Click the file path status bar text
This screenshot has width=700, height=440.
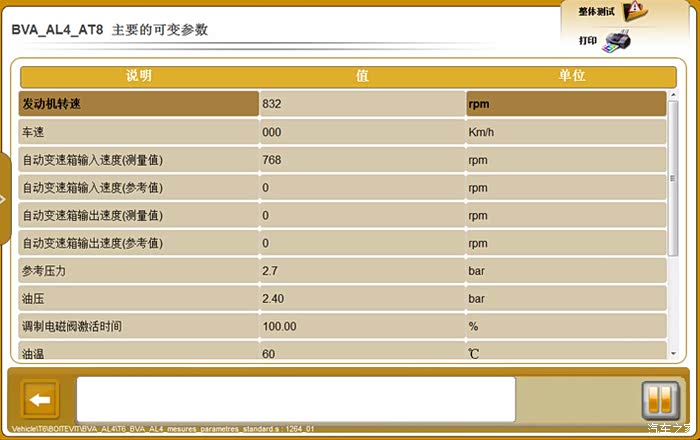(x=162, y=429)
